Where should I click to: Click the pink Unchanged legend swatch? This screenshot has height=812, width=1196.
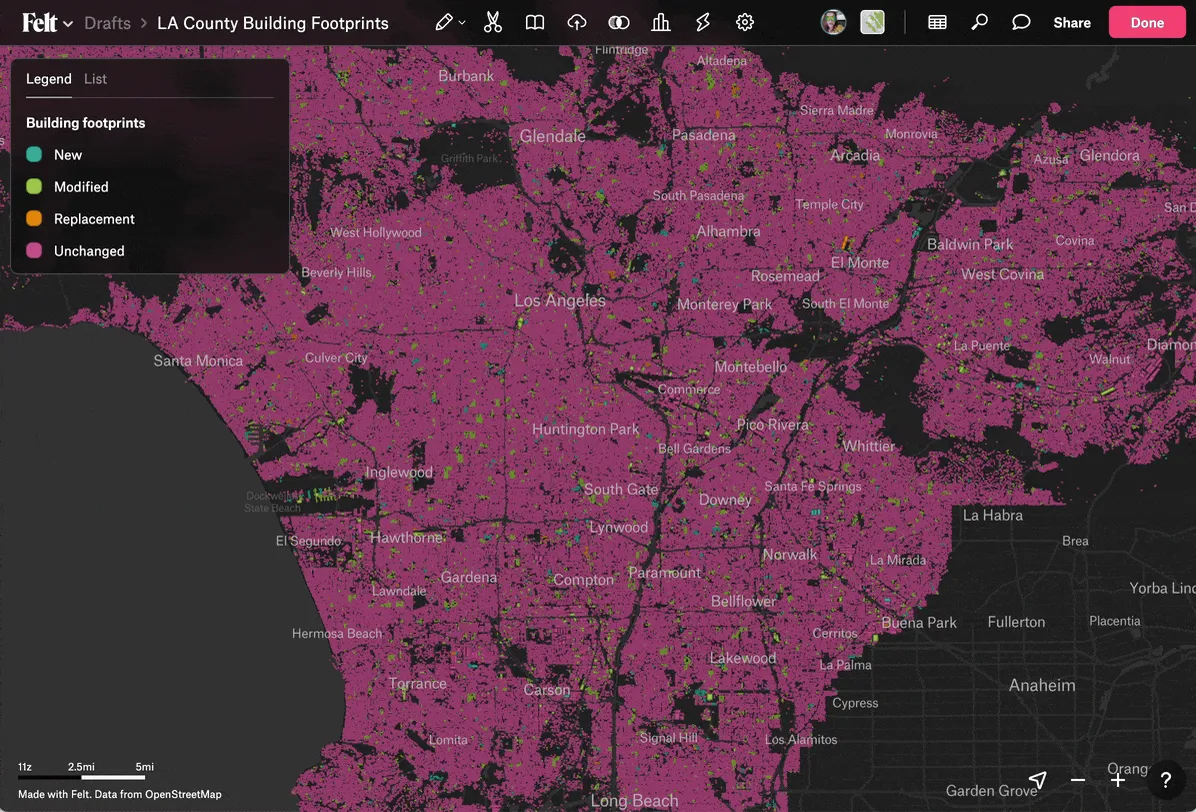pos(34,251)
